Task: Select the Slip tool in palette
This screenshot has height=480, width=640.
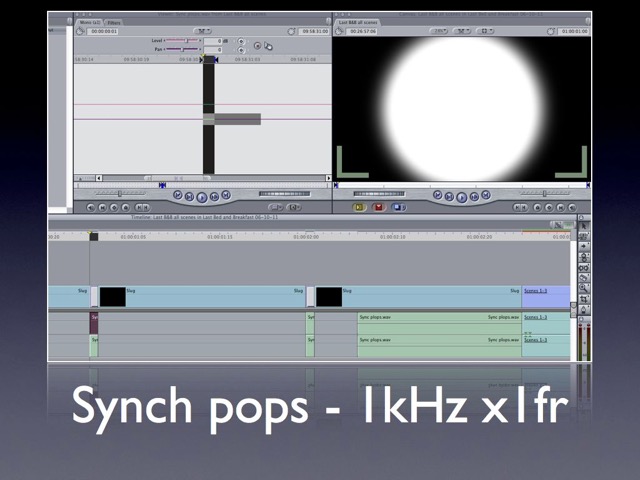Action: tap(584, 268)
